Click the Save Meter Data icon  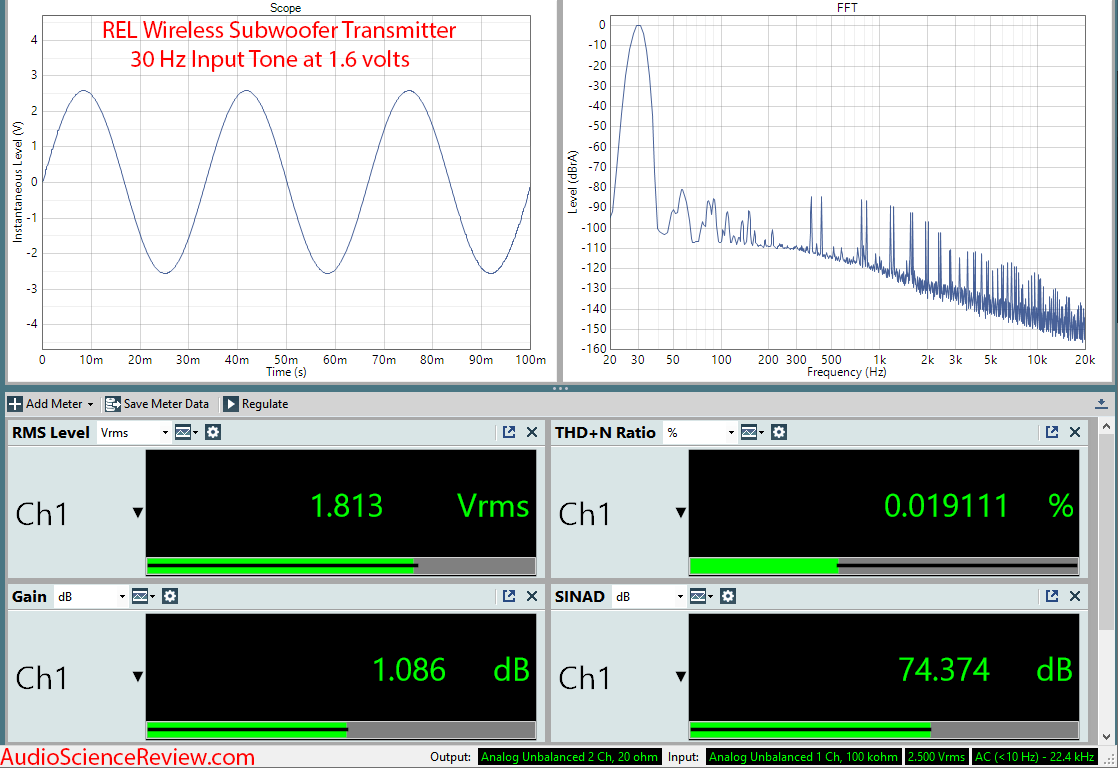point(113,404)
